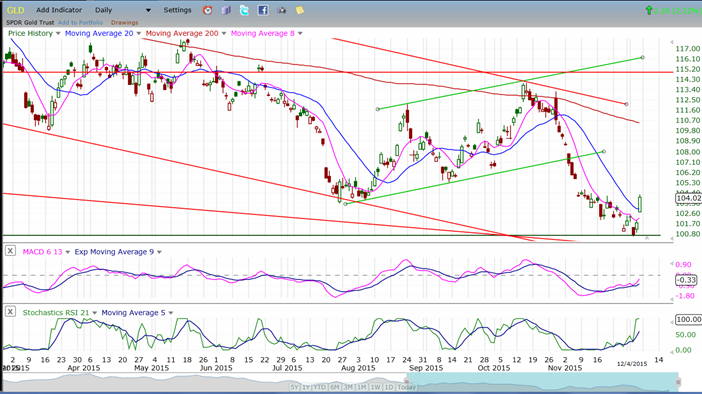This screenshot has width=702, height=394.
Task: Open the Settings menu
Action: [x=177, y=10]
